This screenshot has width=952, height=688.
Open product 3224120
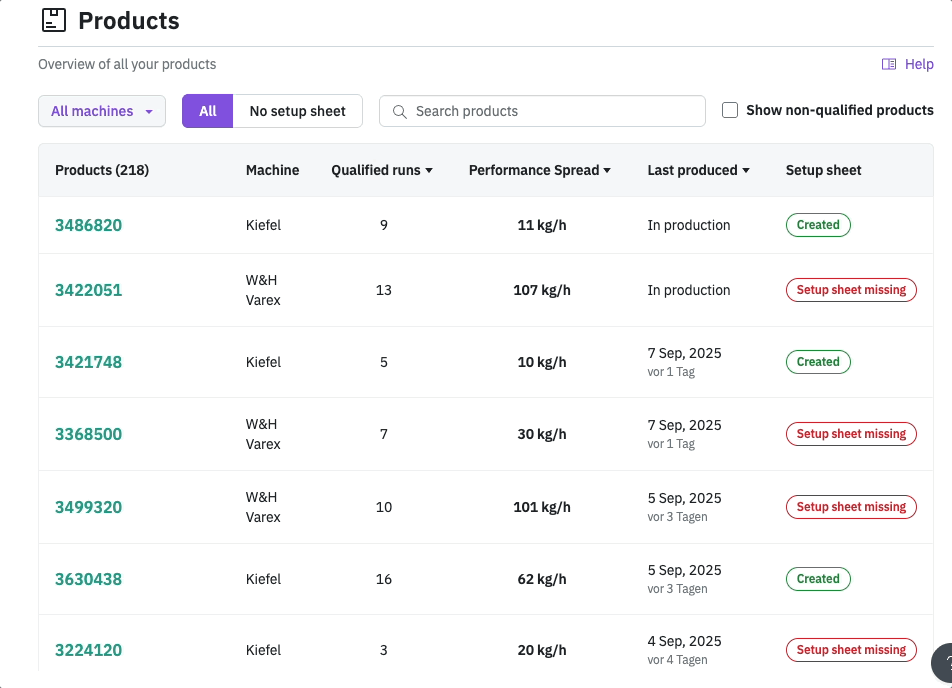click(88, 650)
